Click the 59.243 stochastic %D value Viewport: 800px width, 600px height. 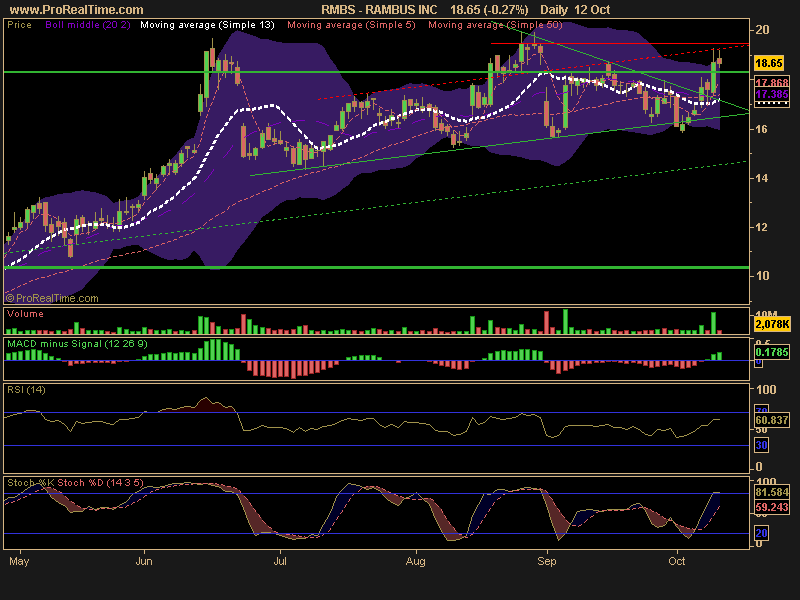[772, 508]
